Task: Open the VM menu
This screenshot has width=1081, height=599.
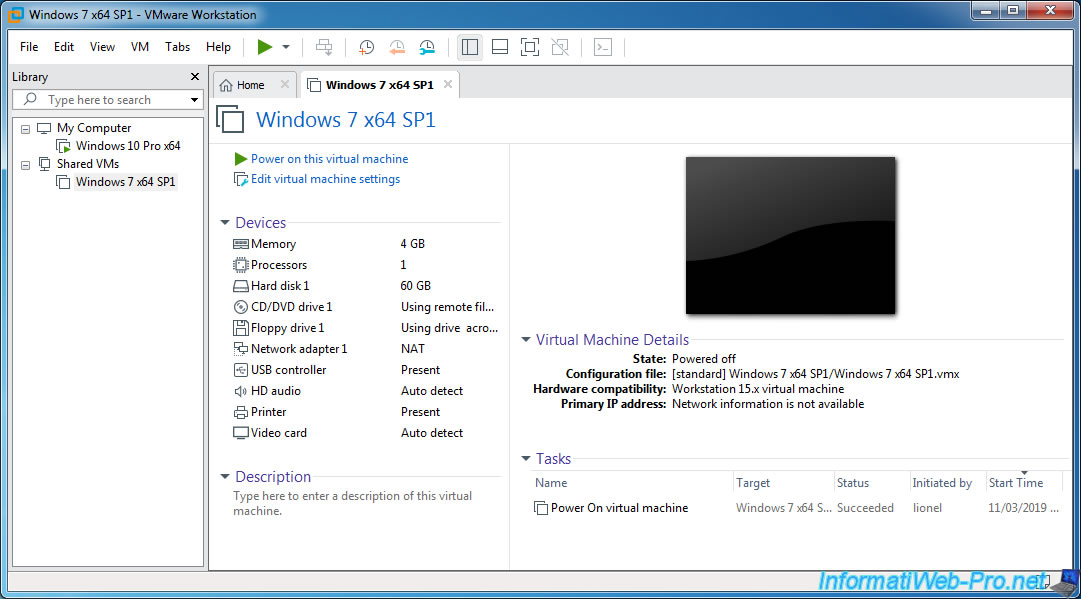Action: click(140, 47)
